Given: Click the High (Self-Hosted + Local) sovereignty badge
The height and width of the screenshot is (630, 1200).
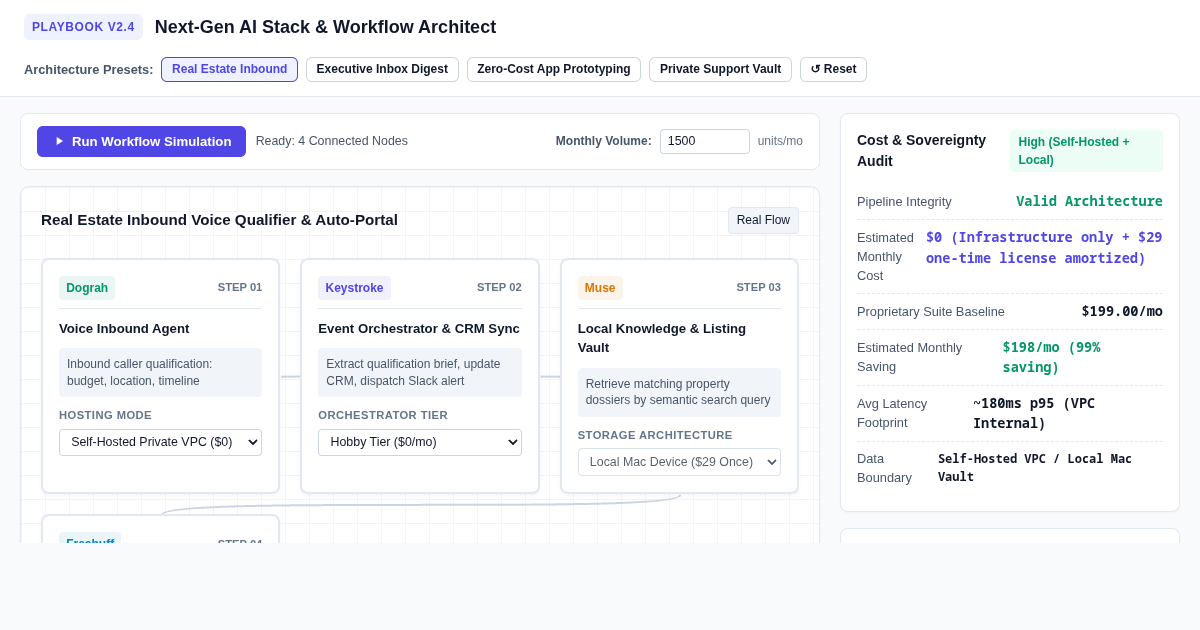Looking at the screenshot, I should pyautogui.click(x=1086, y=151).
